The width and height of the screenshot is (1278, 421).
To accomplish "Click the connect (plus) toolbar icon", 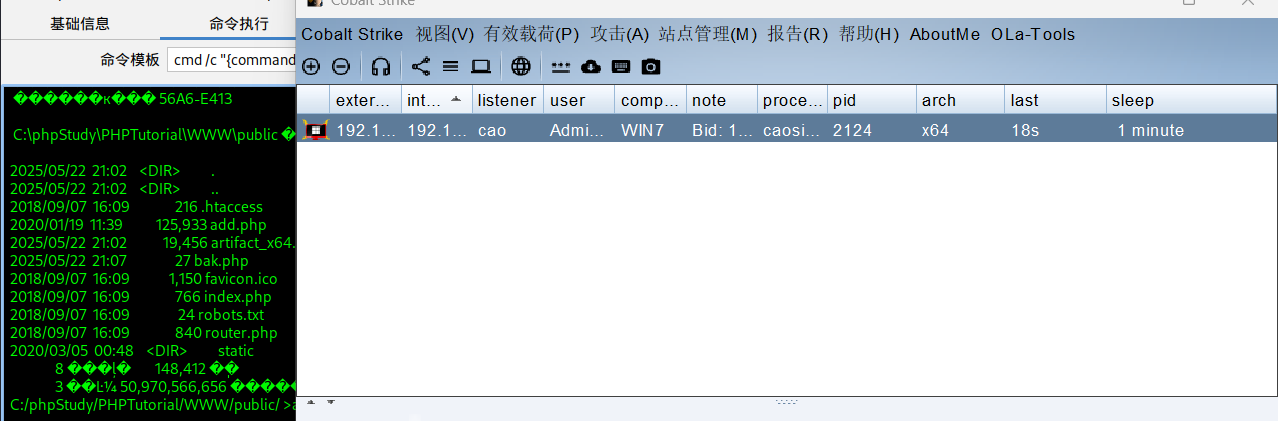I will tap(311, 67).
